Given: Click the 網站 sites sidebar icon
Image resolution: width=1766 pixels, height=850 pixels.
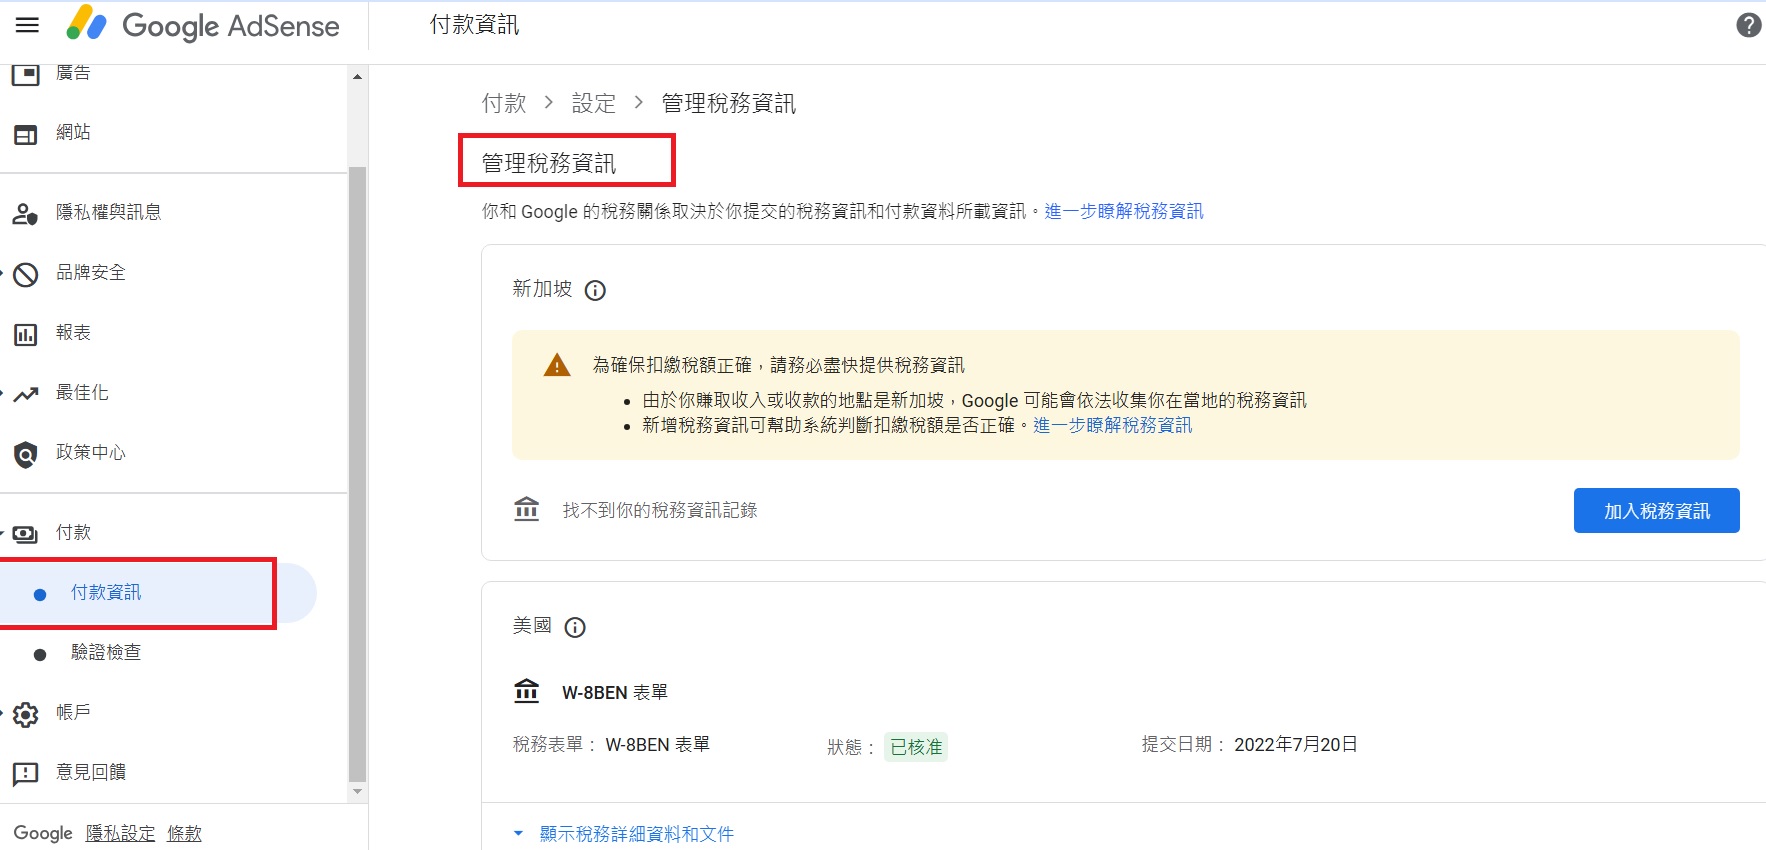Looking at the screenshot, I should 26,133.
